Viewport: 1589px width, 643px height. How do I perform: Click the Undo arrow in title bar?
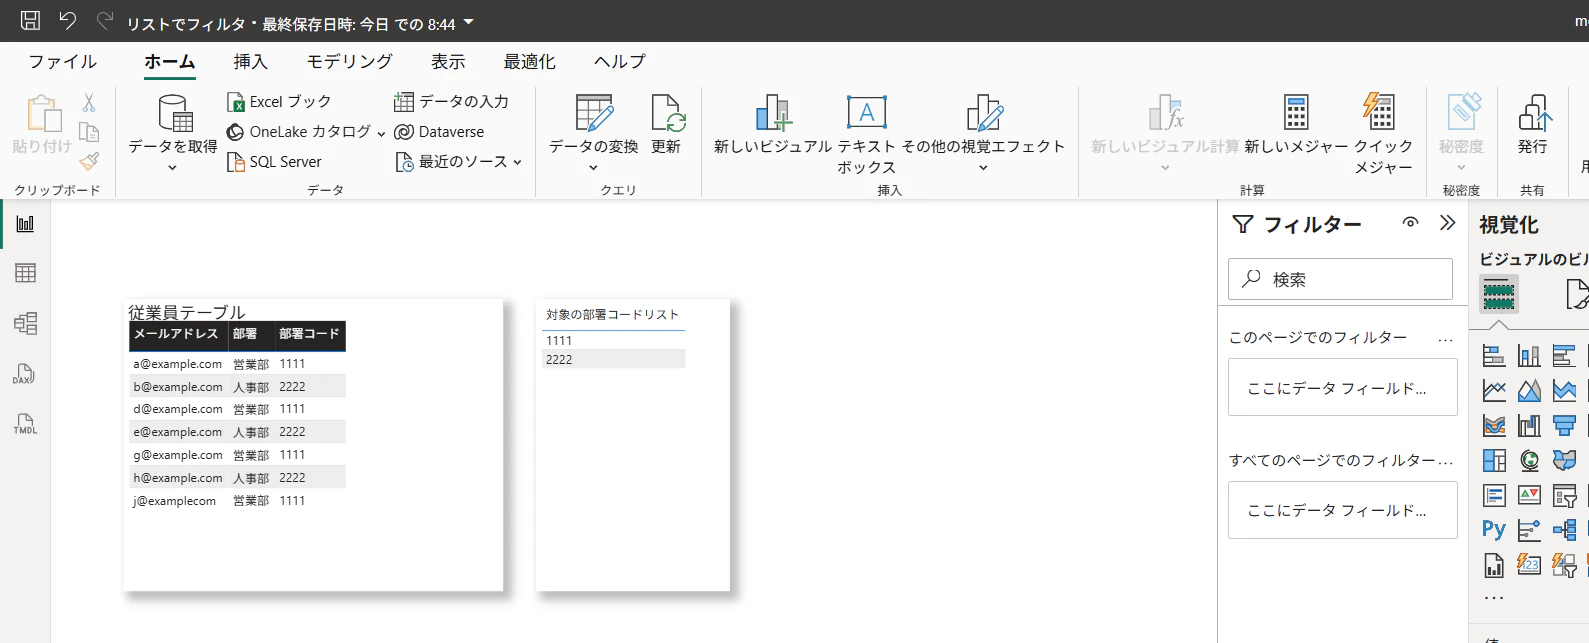pos(67,20)
